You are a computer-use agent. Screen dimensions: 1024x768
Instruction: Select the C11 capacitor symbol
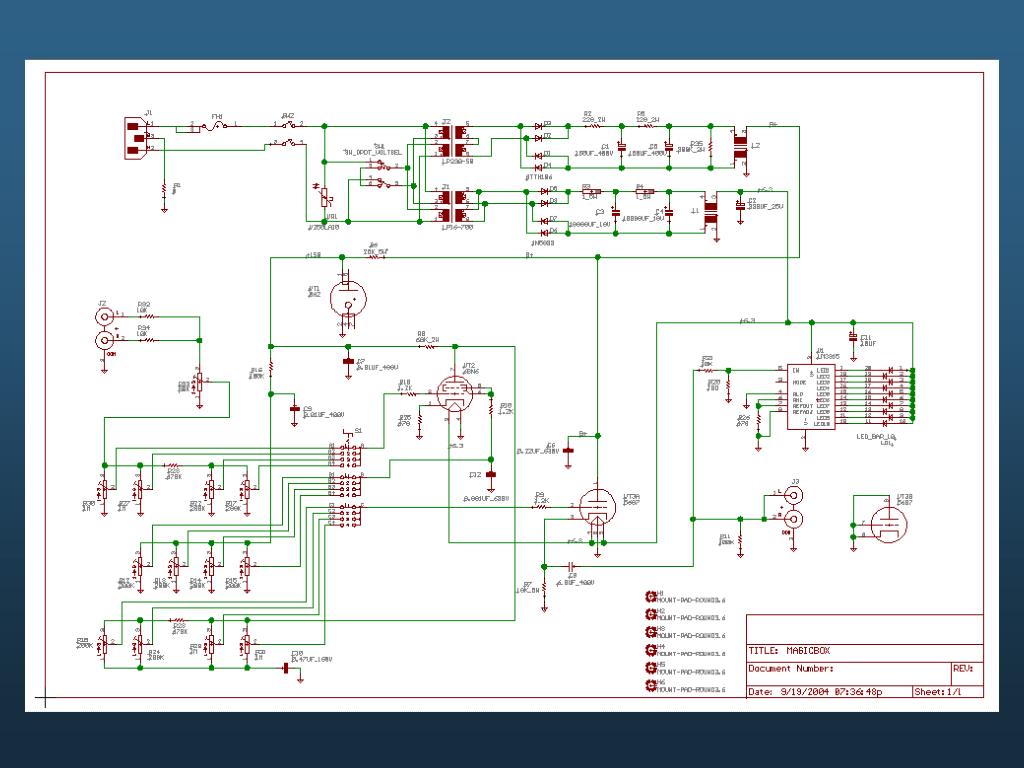pos(852,336)
